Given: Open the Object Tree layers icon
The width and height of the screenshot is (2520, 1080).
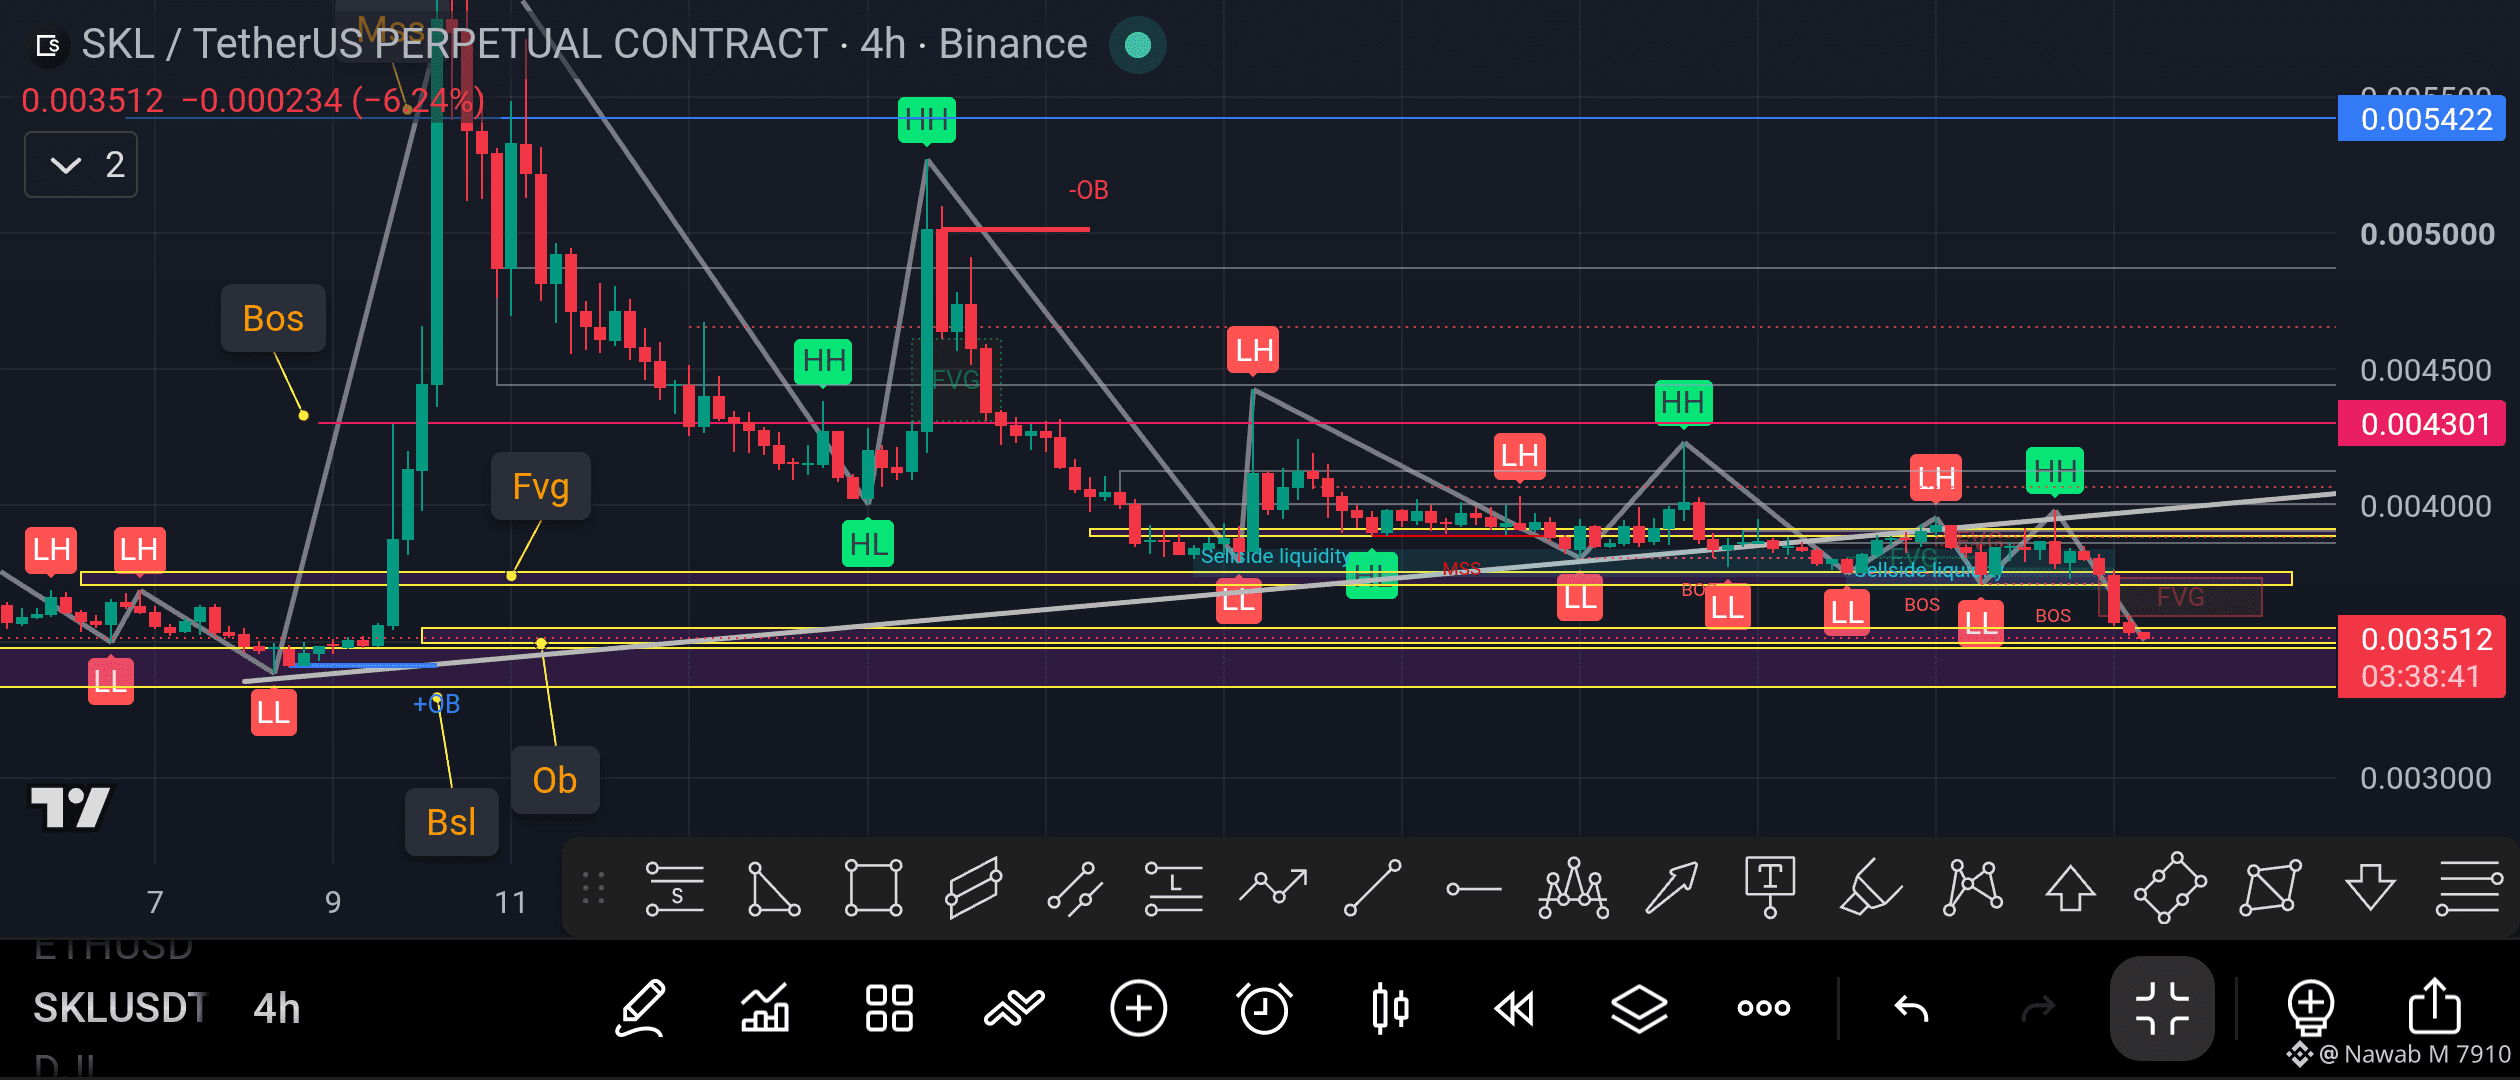Looking at the screenshot, I should click(x=1639, y=1008).
